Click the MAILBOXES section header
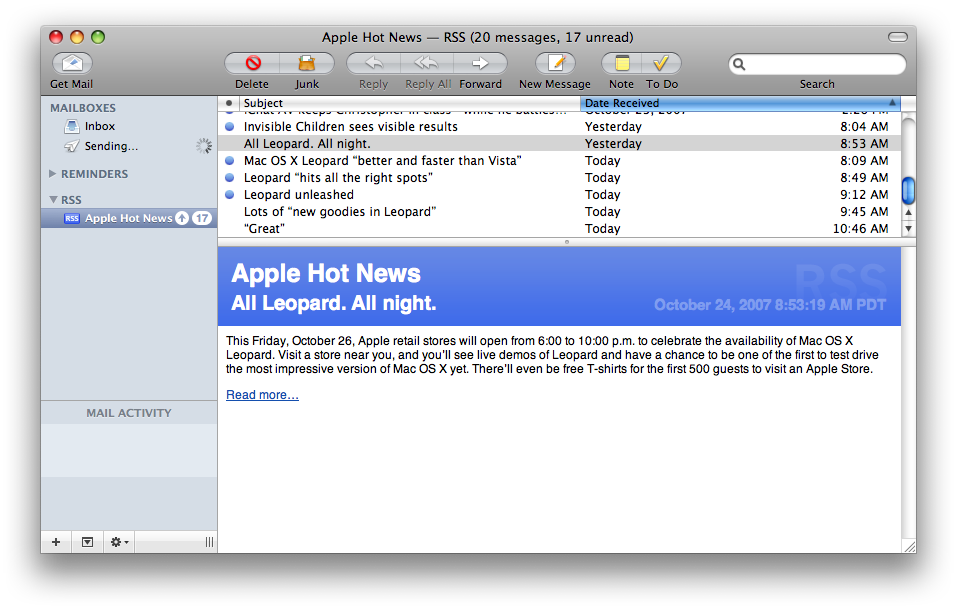 pyautogui.click(x=83, y=108)
